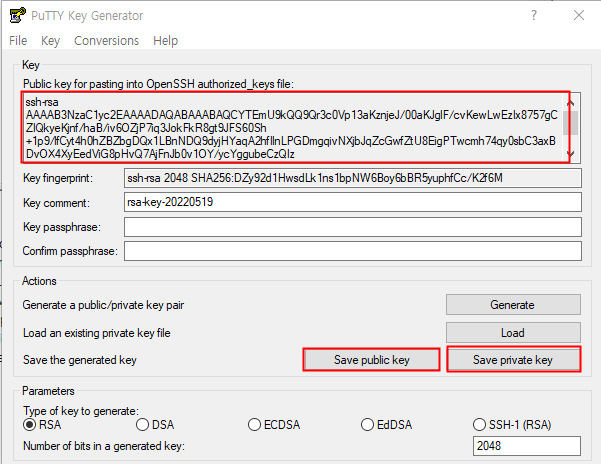The image size is (601, 464).
Task: Click 'Load an existing private key file' text
Action: pos(97,333)
